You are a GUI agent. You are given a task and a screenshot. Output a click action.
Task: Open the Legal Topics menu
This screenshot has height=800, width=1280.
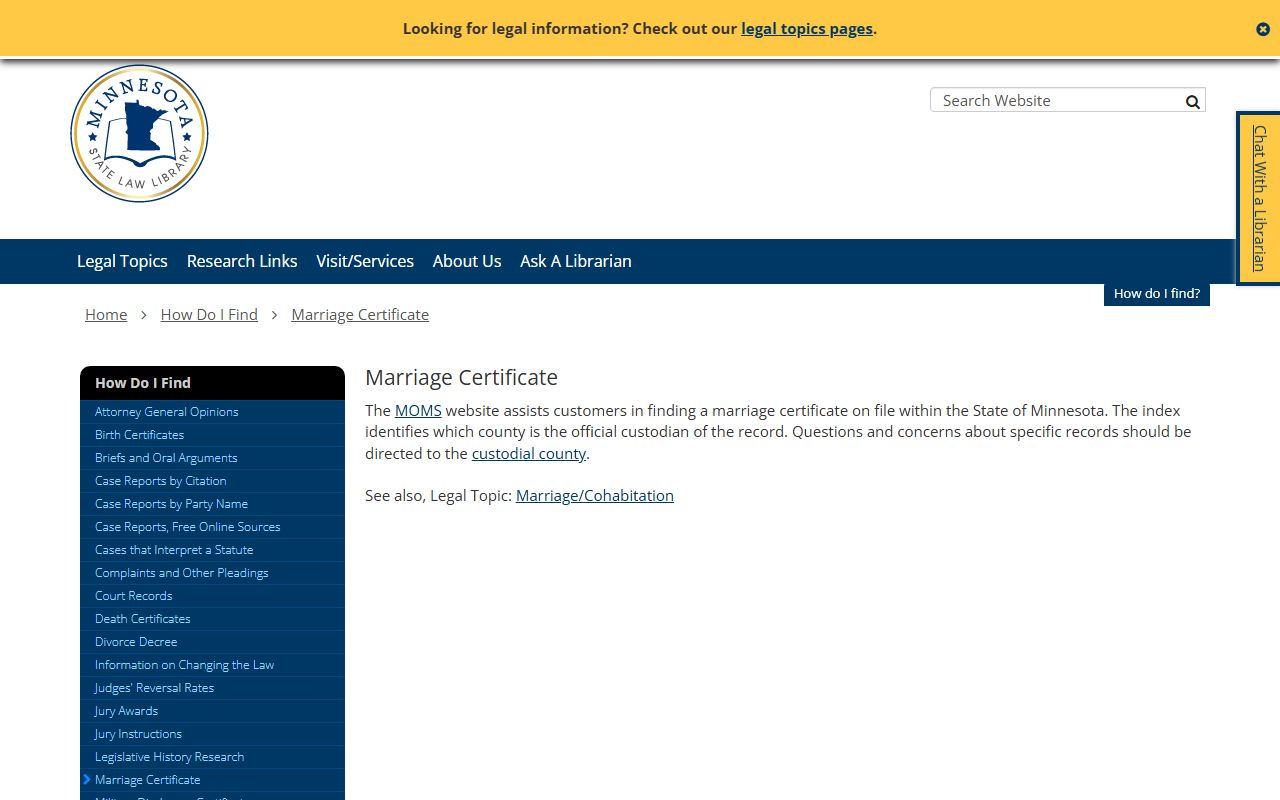pos(122,261)
